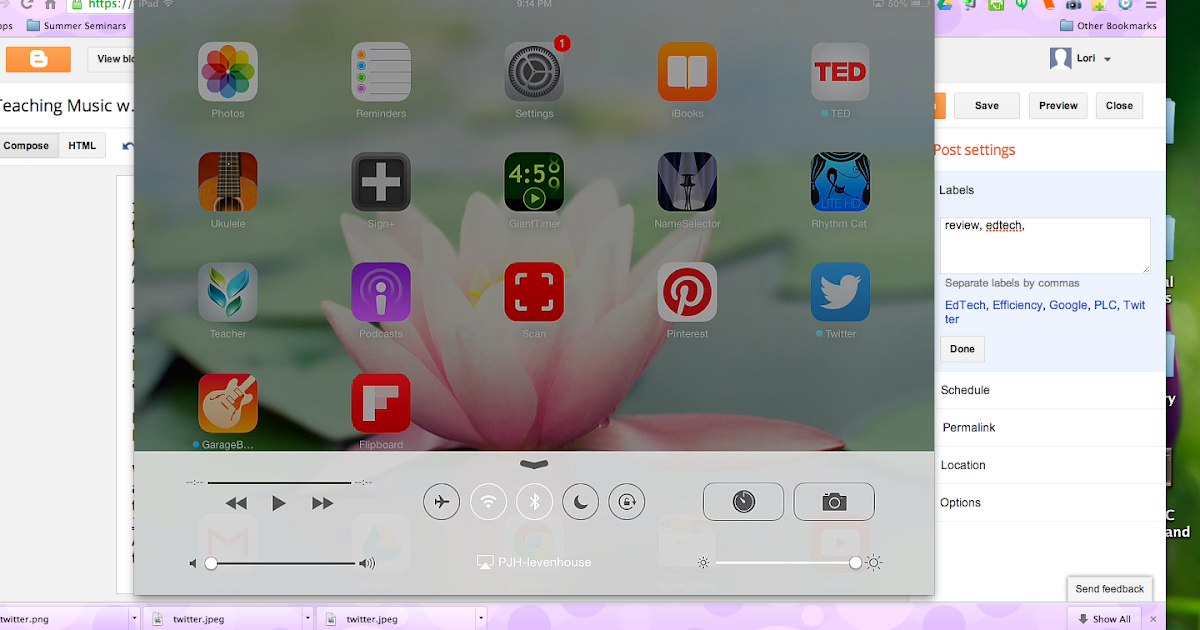Image resolution: width=1200 pixels, height=630 pixels.
Task: Launch the Podcasts app
Action: [381, 292]
